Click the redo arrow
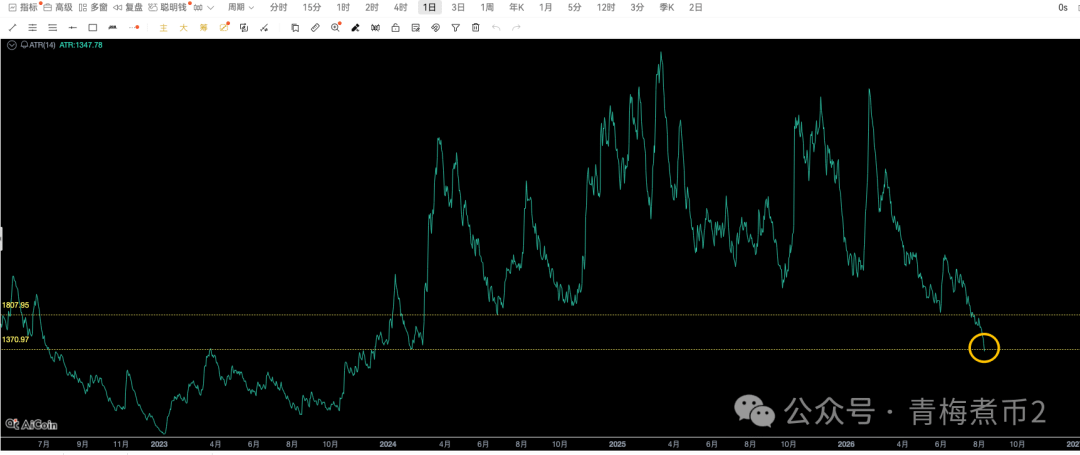Image resolution: width=1080 pixels, height=455 pixels. click(516, 28)
